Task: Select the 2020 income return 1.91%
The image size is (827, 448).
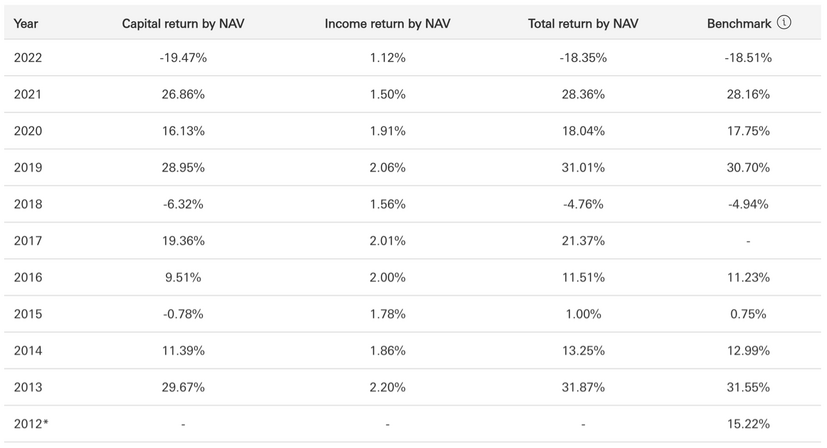Action: pos(386,131)
